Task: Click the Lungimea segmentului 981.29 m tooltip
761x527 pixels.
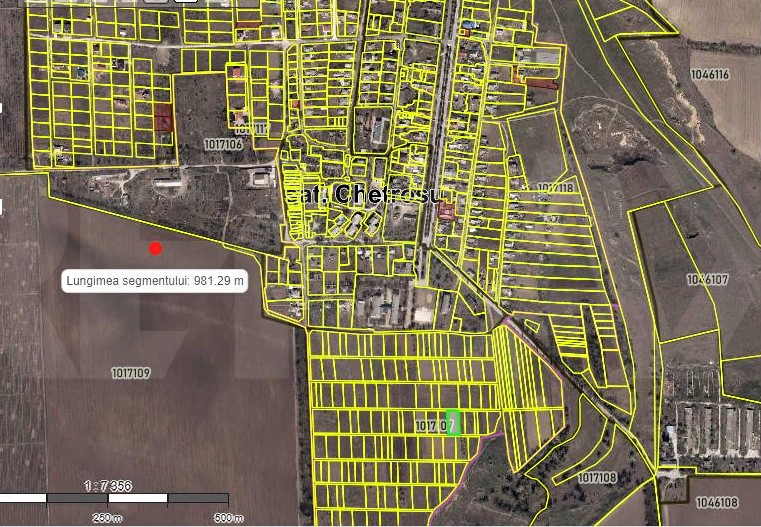Action: tap(155, 281)
